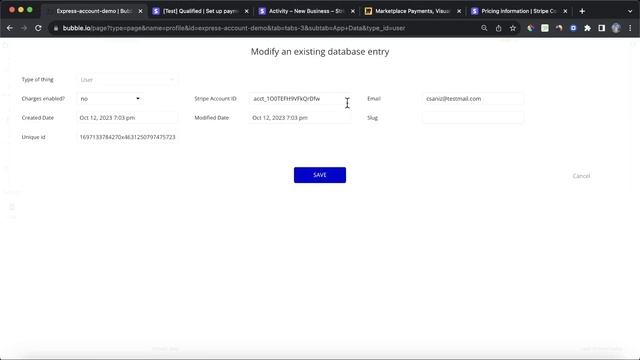
Task: Edit the Stripe Account ID field
Action: [x=300, y=99]
